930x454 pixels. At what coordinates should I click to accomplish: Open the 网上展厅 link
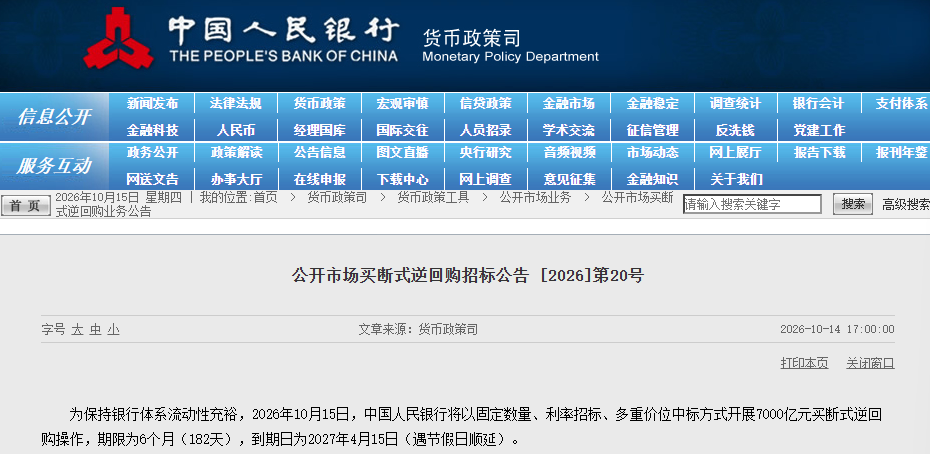click(735, 153)
